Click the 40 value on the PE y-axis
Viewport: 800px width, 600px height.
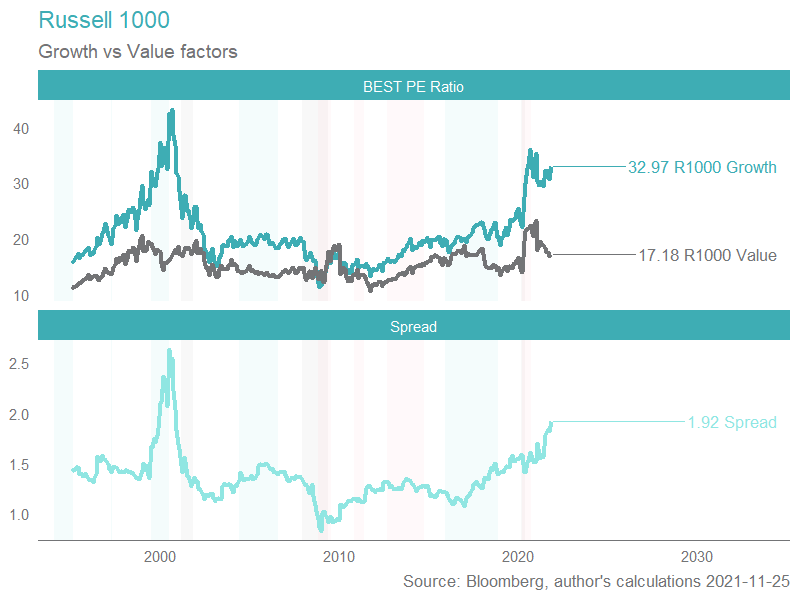[20, 129]
